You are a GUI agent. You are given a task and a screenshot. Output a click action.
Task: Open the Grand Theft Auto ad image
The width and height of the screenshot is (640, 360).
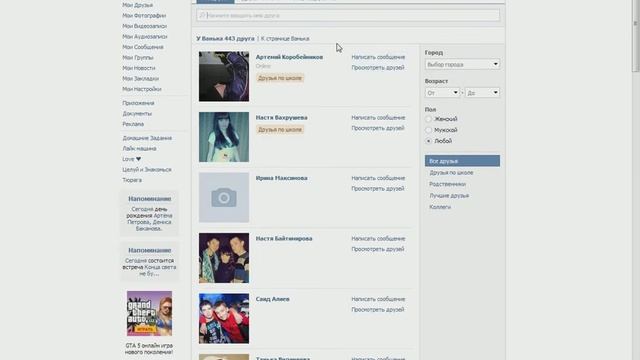[x=149, y=313]
